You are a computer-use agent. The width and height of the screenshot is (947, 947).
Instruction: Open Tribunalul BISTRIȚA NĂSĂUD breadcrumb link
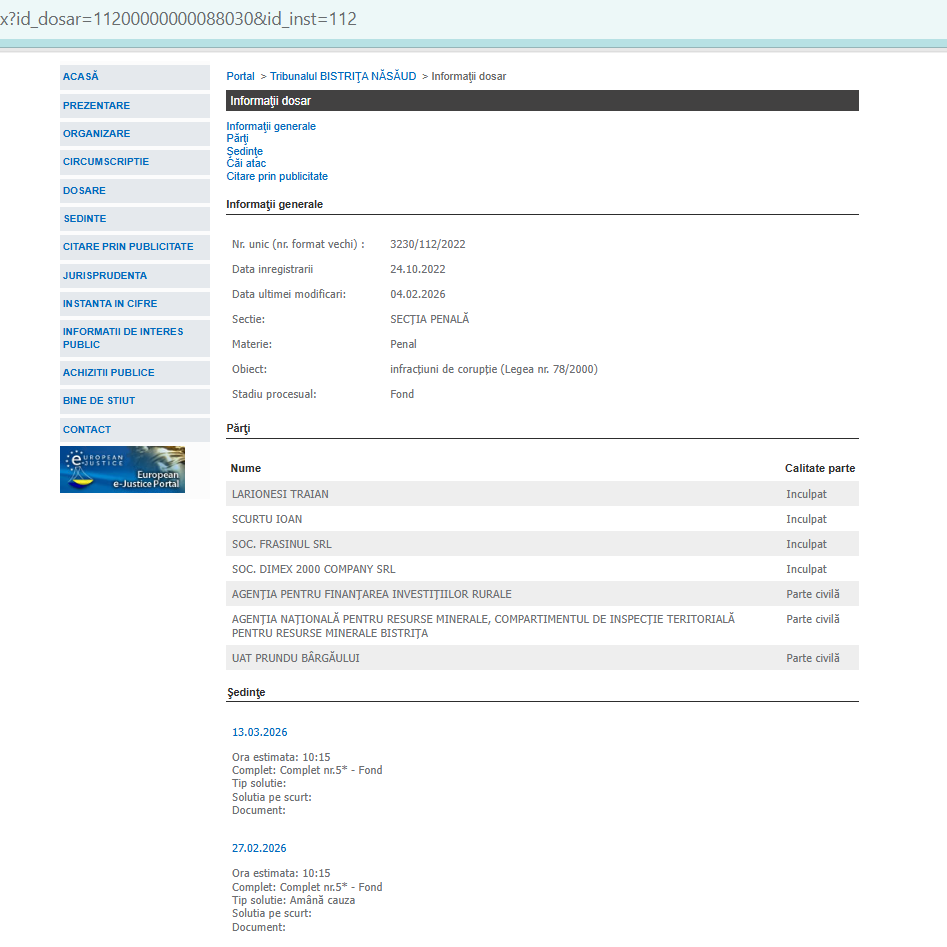(343, 77)
